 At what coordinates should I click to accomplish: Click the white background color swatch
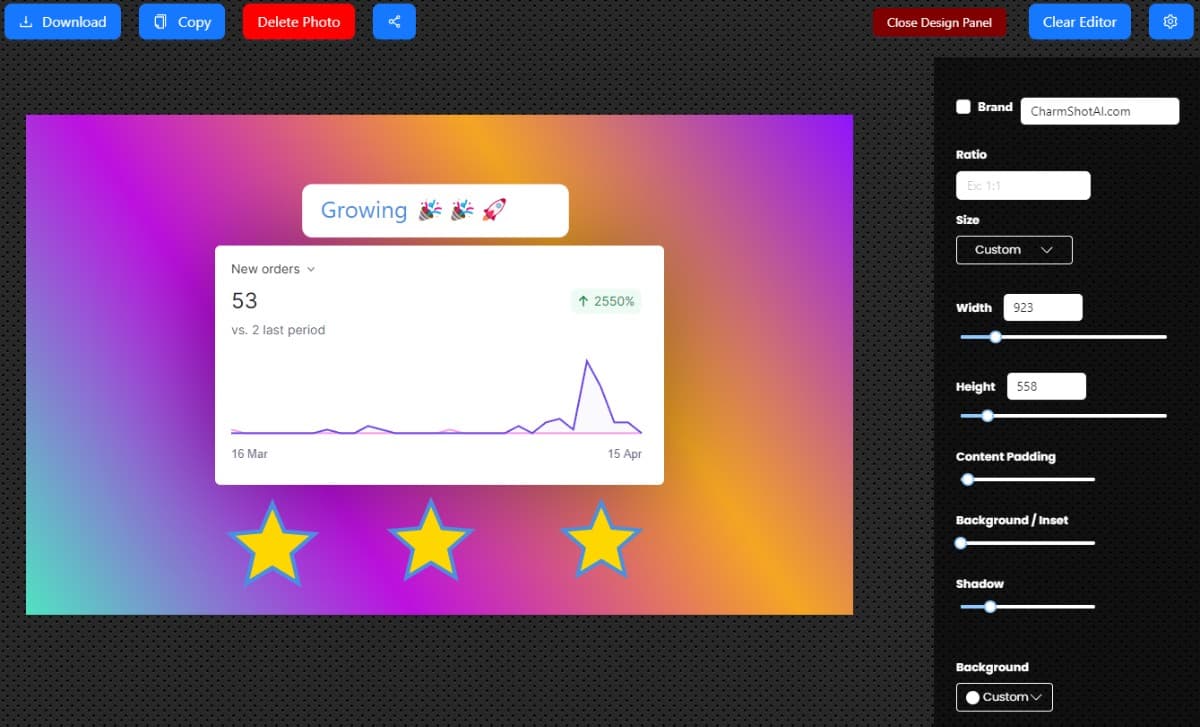[x=972, y=697]
